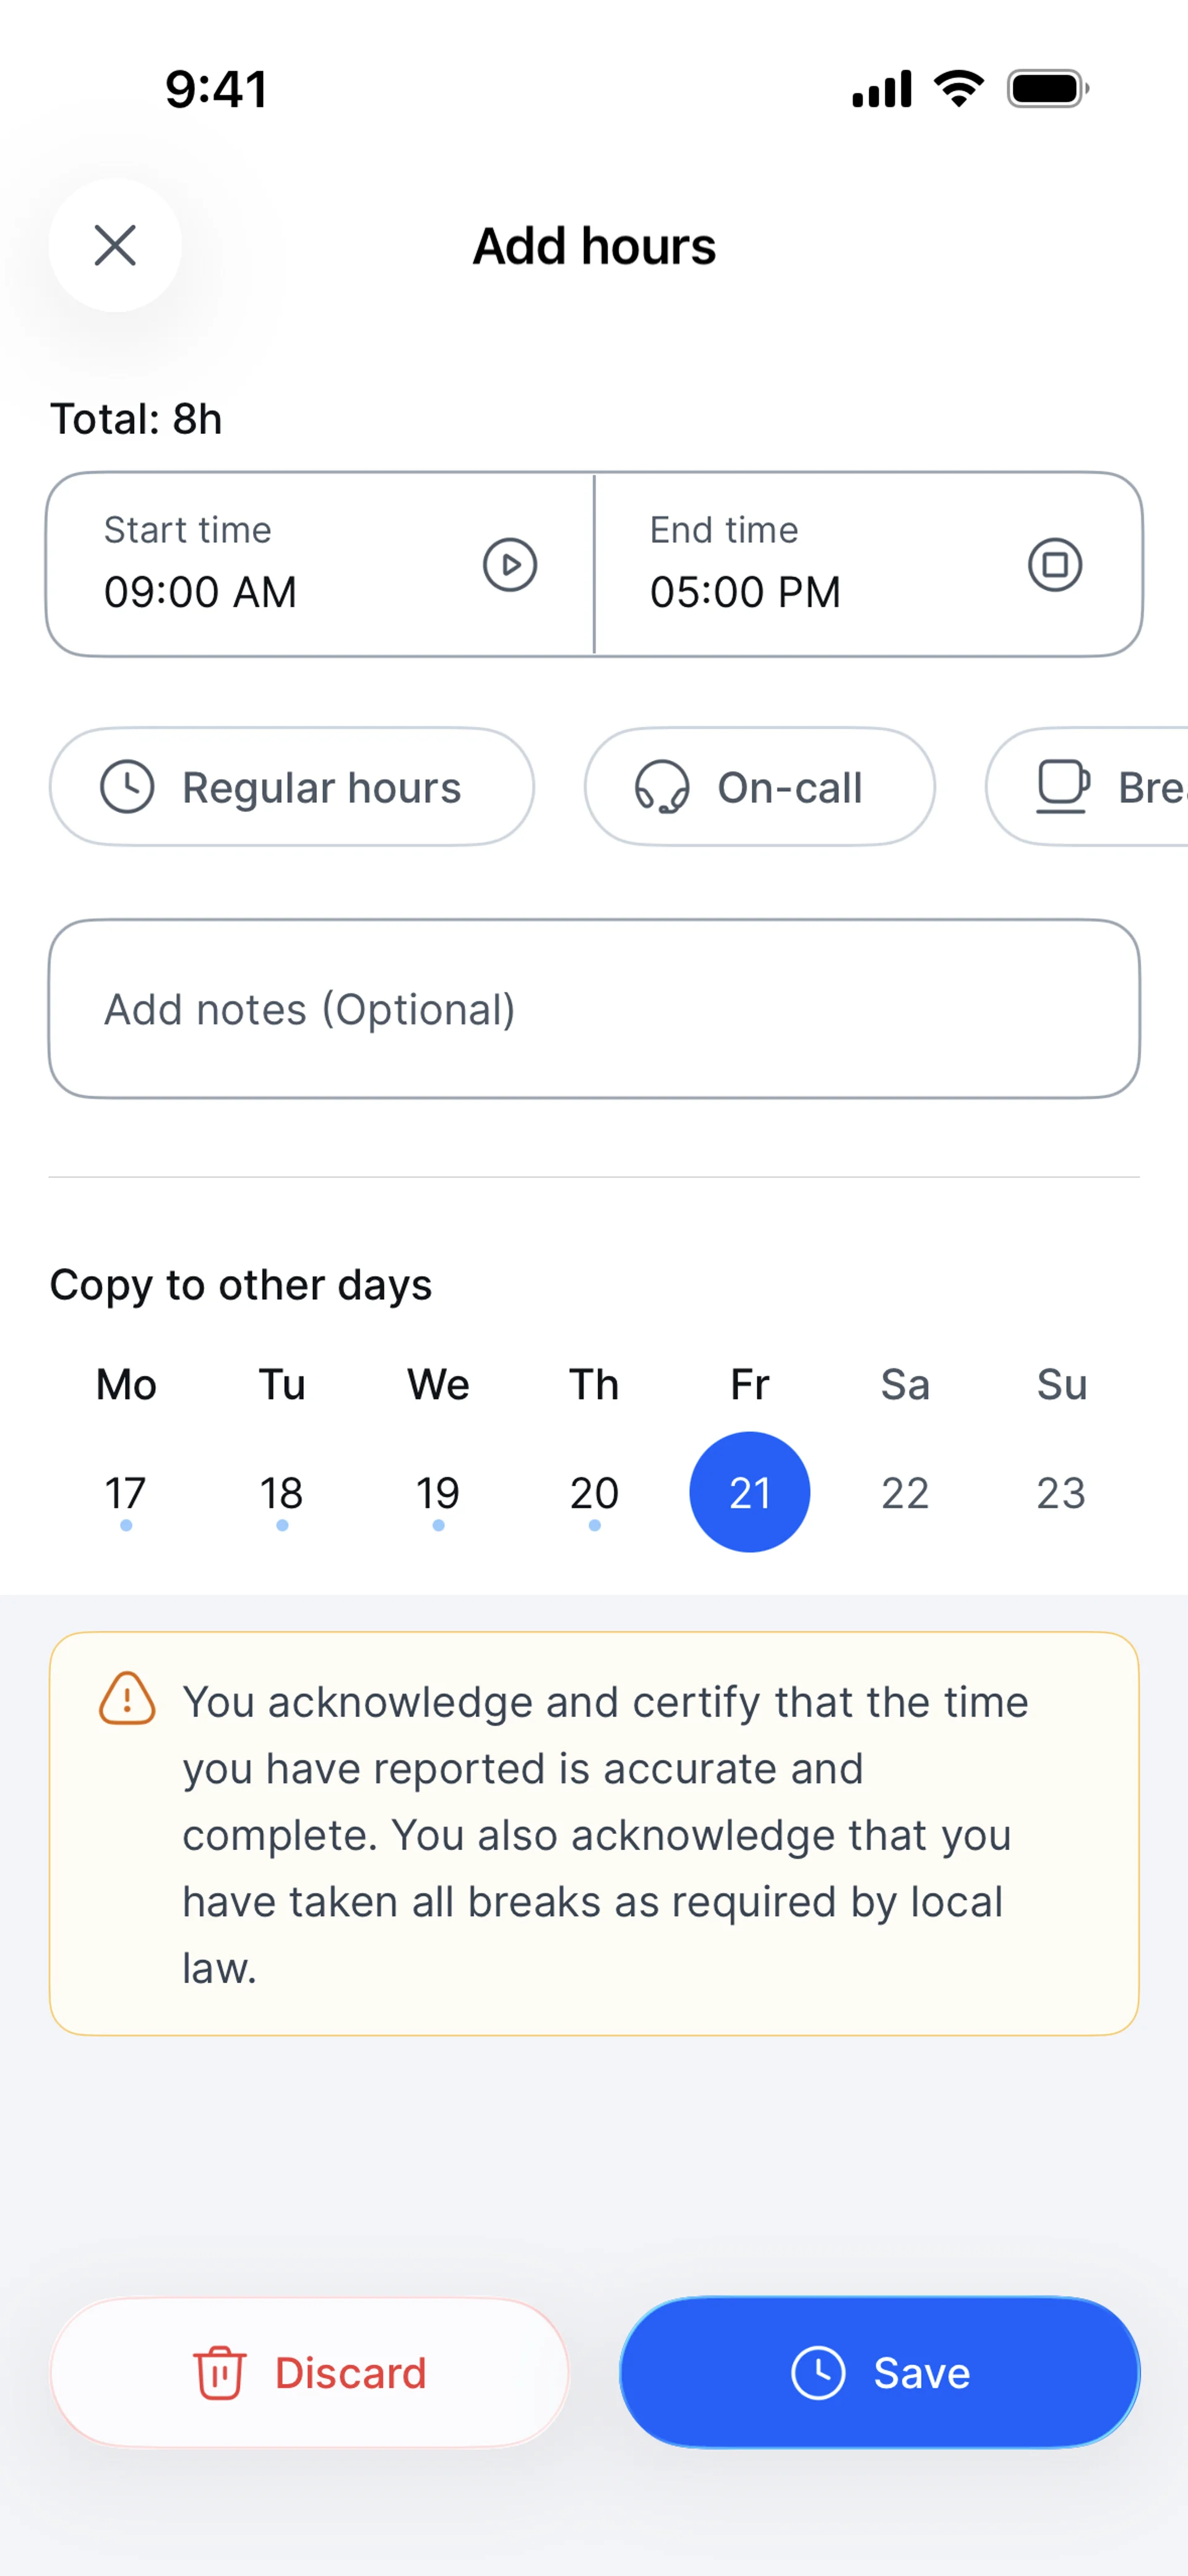Viewport: 1188px width, 2576px height.
Task: Select On-call hours type
Action: pos(760,787)
